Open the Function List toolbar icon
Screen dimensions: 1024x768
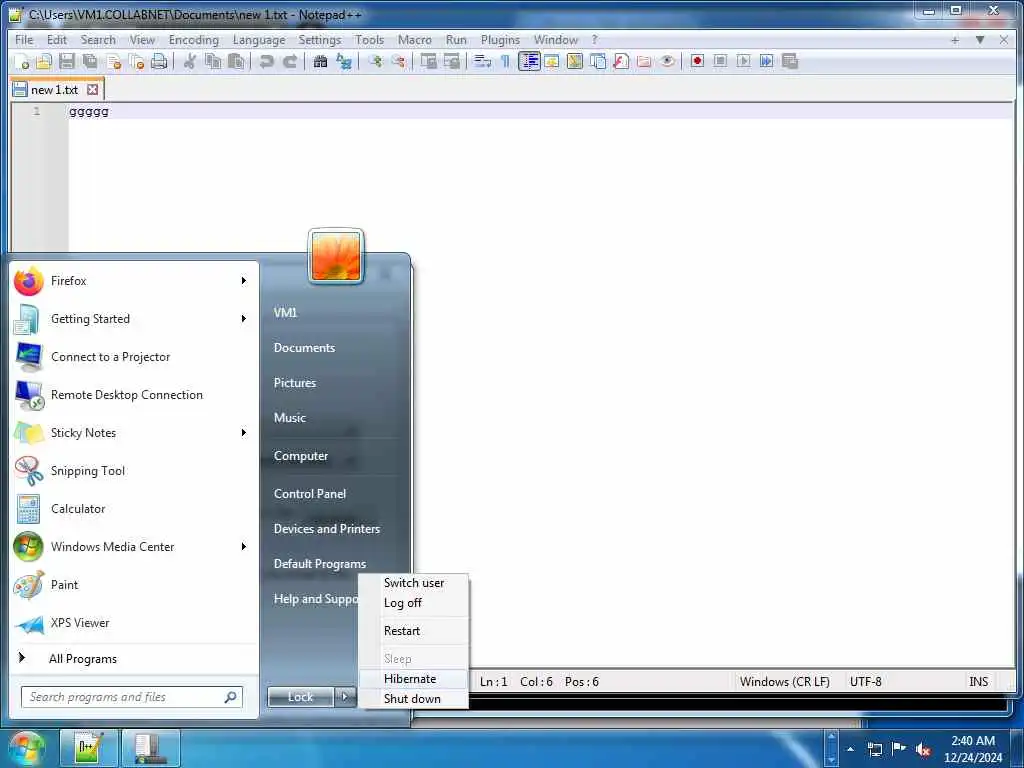[x=621, y=61]
